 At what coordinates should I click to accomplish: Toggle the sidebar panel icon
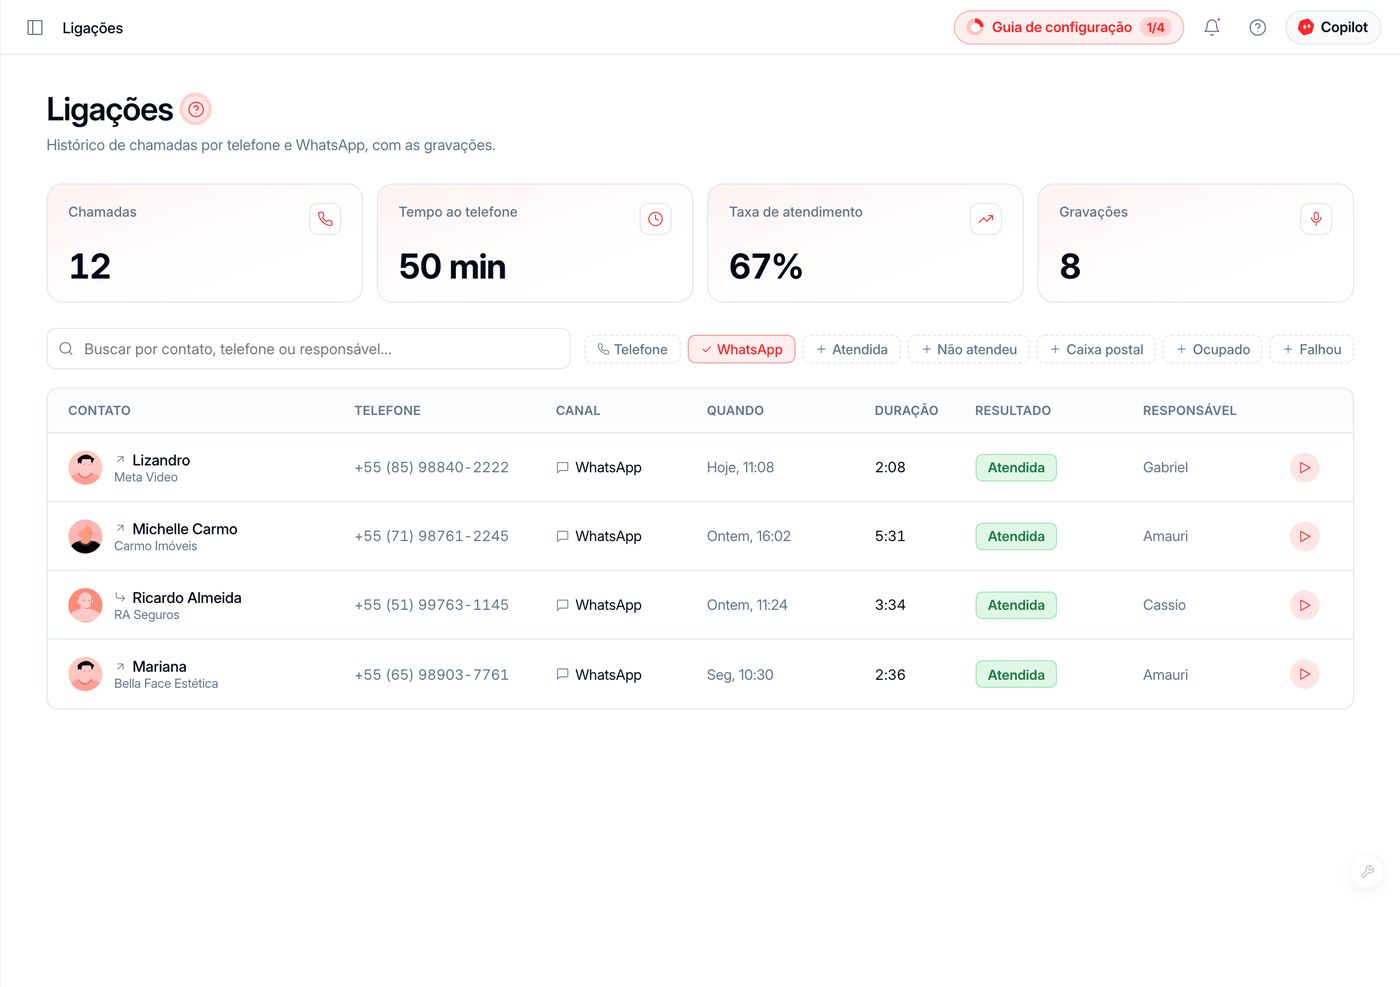point(35,28)
